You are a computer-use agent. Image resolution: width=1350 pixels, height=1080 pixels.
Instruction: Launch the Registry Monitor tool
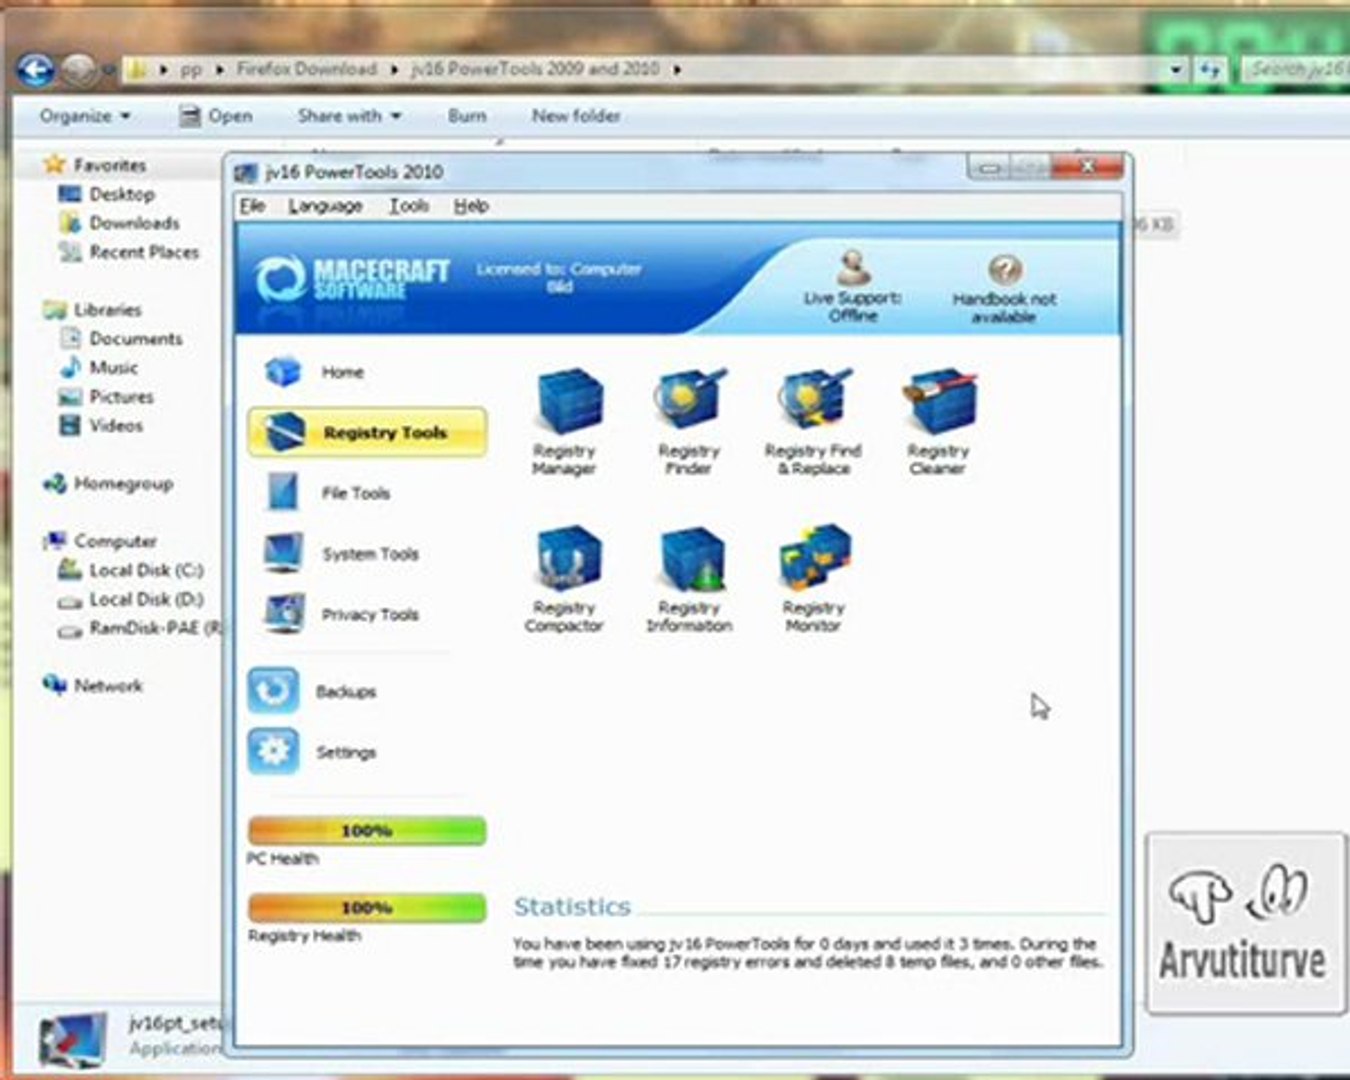click(814, 579)
